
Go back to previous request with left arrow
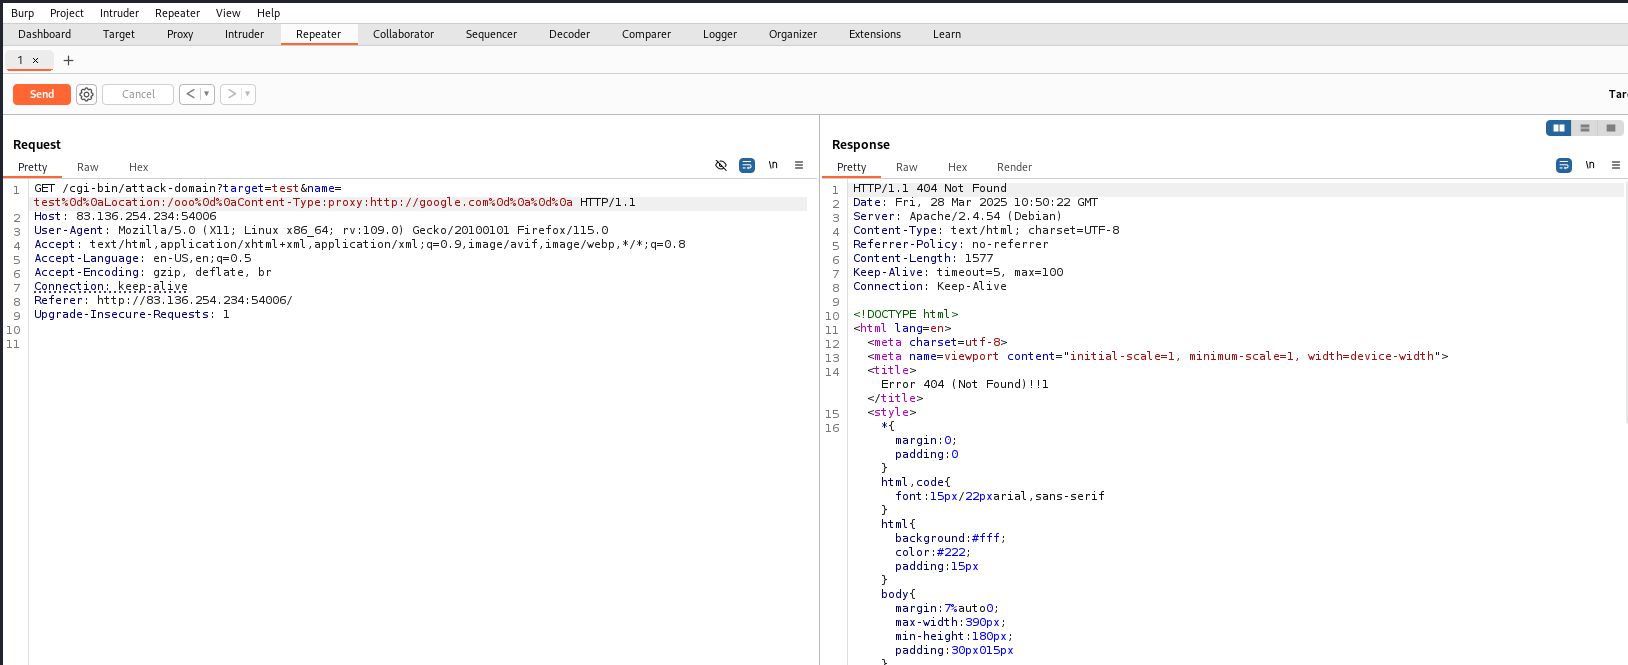[190, 94]
